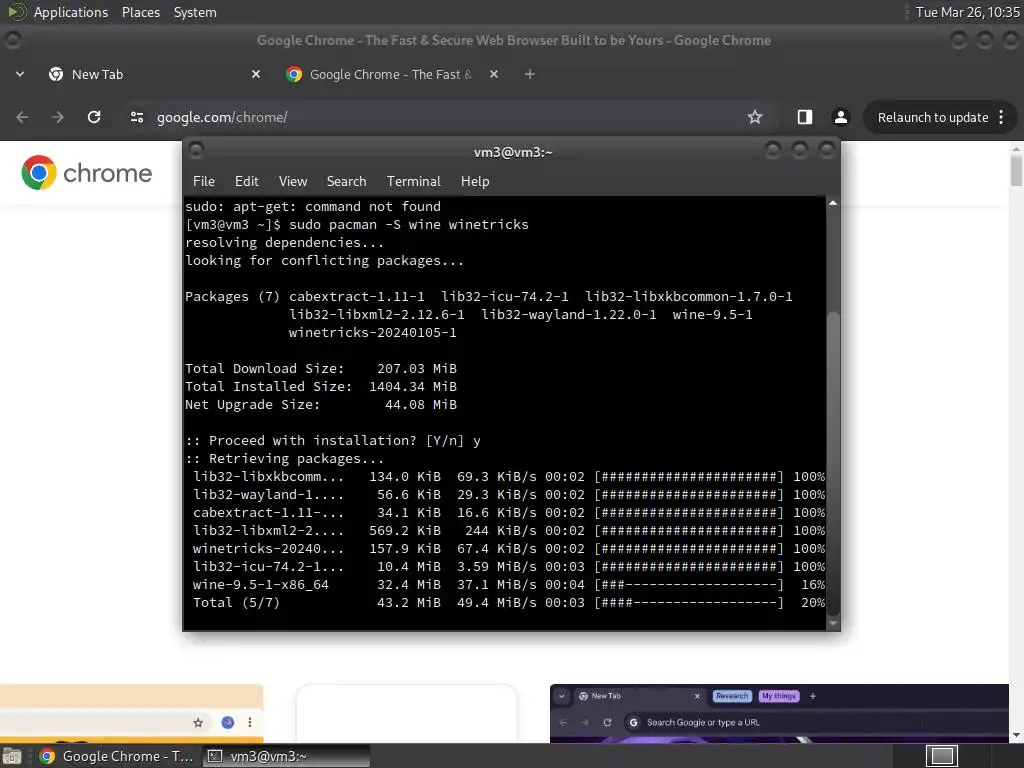Select Google Chrome in bottom taskbar
The height and width of the screenshot is (768, 1024).
pos(116,756)
